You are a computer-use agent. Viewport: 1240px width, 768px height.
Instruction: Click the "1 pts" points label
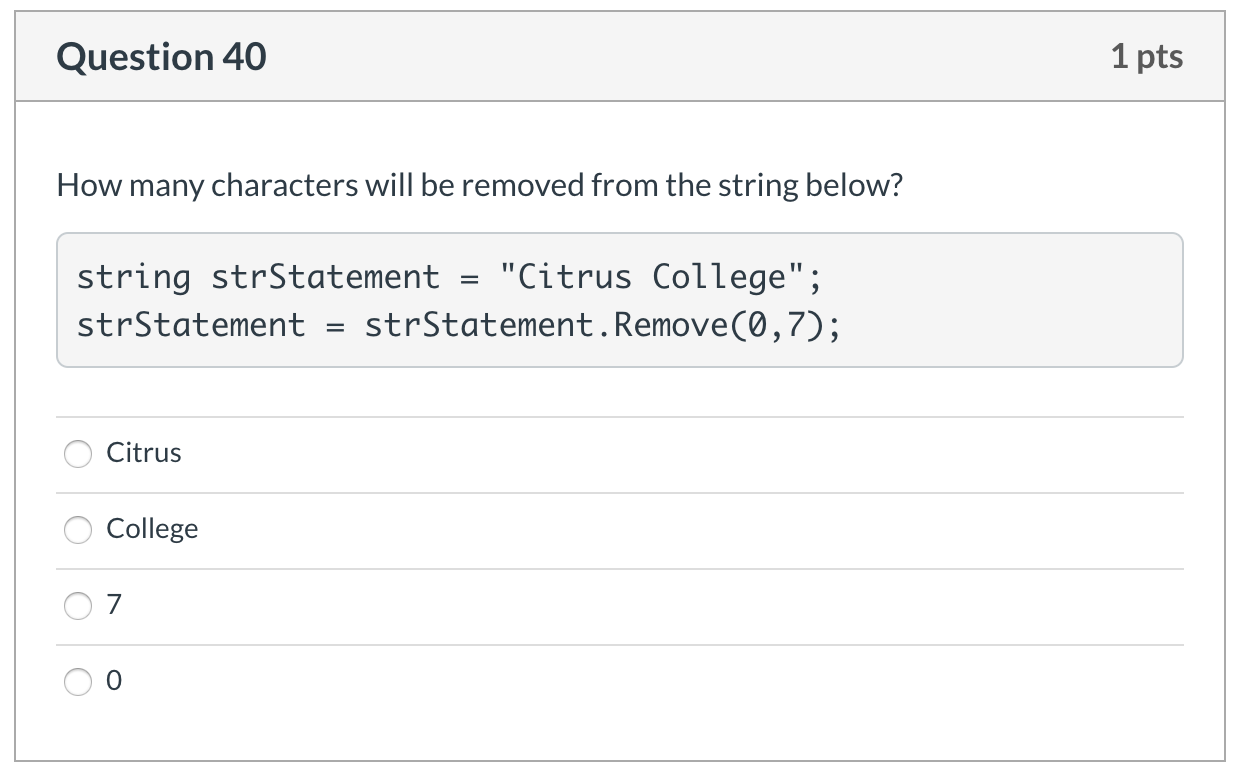pos(1146,57)
